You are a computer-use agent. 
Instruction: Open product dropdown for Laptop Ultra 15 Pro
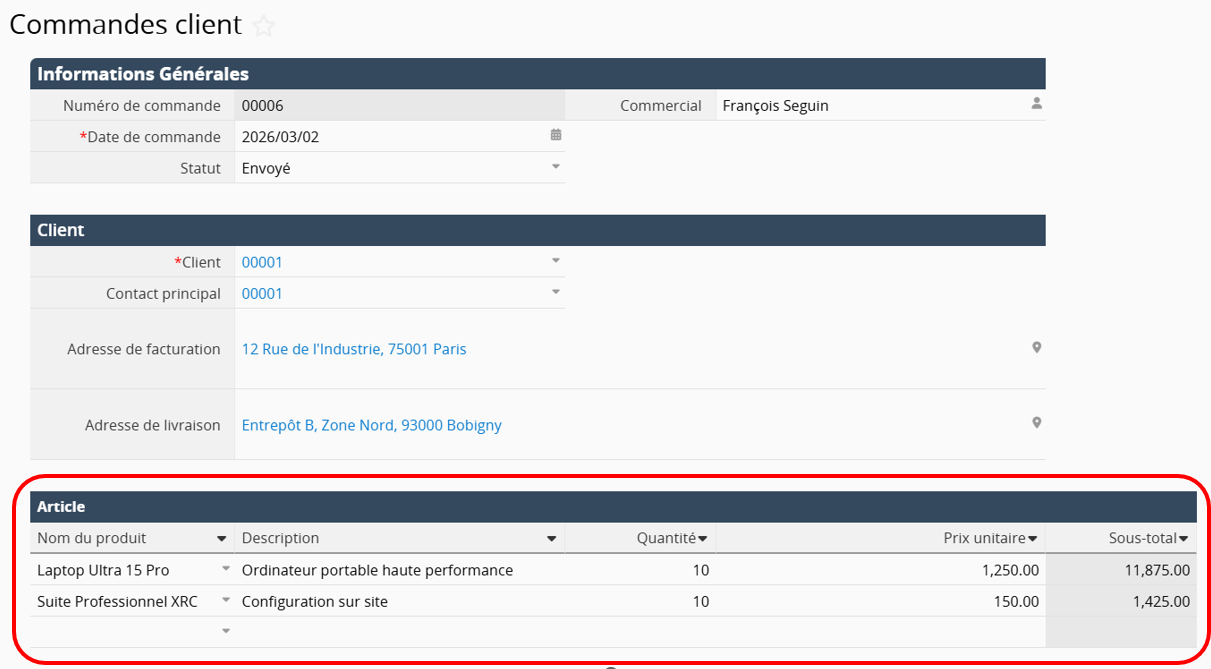click(x=226, y=569)
